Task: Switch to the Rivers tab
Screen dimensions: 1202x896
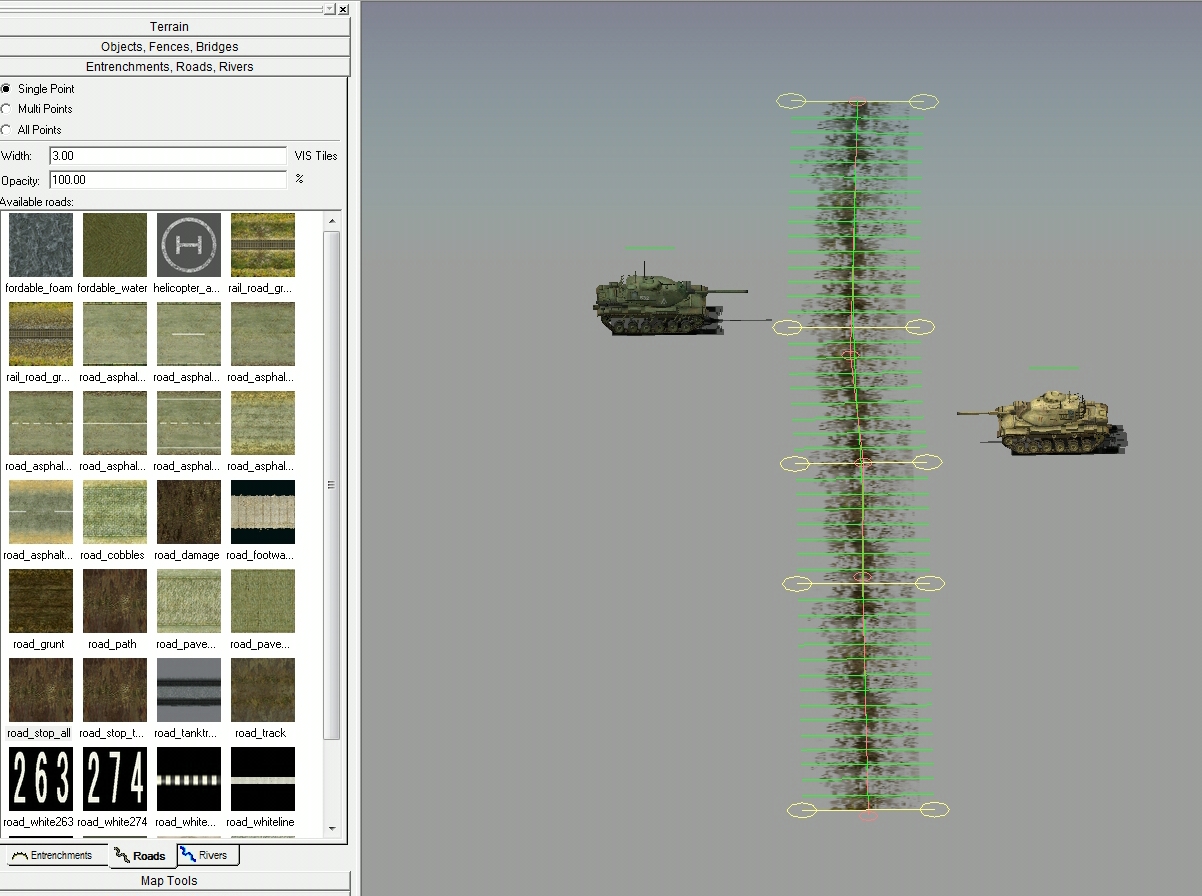Action: point(208,856)
